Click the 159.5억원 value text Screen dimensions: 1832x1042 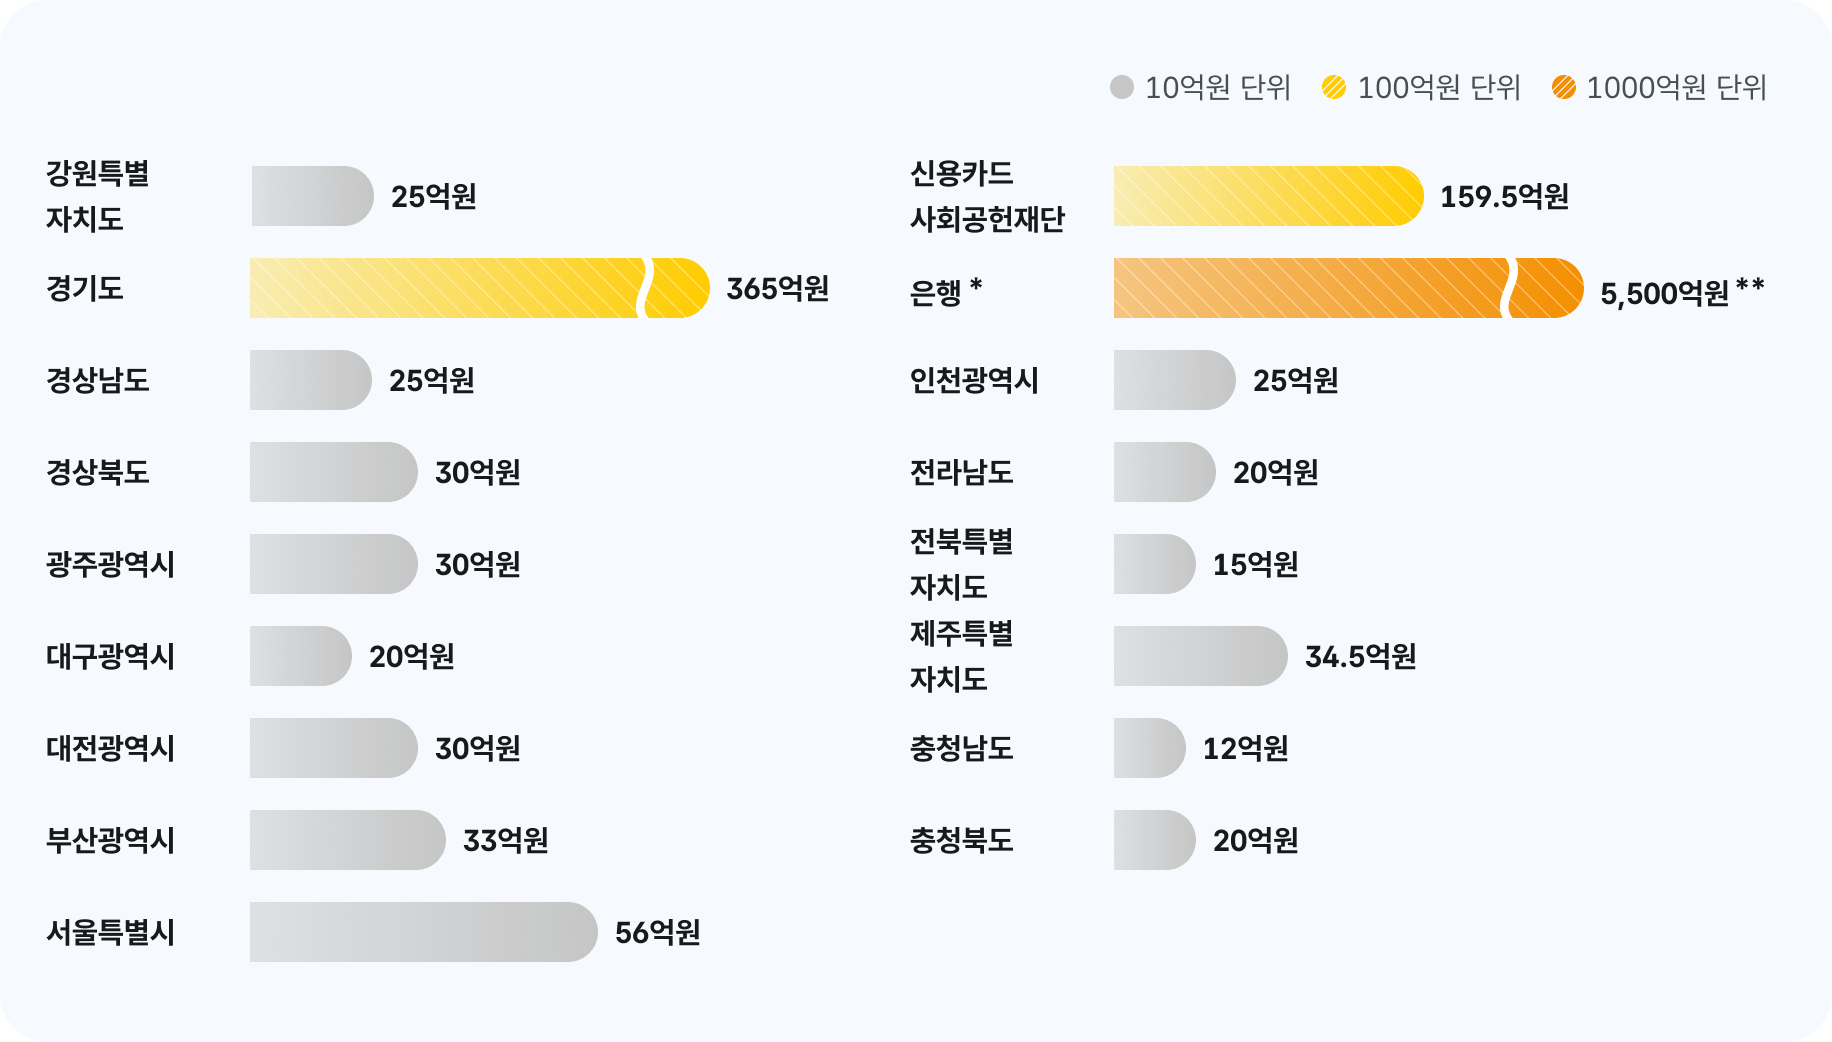coord(1504,196)
